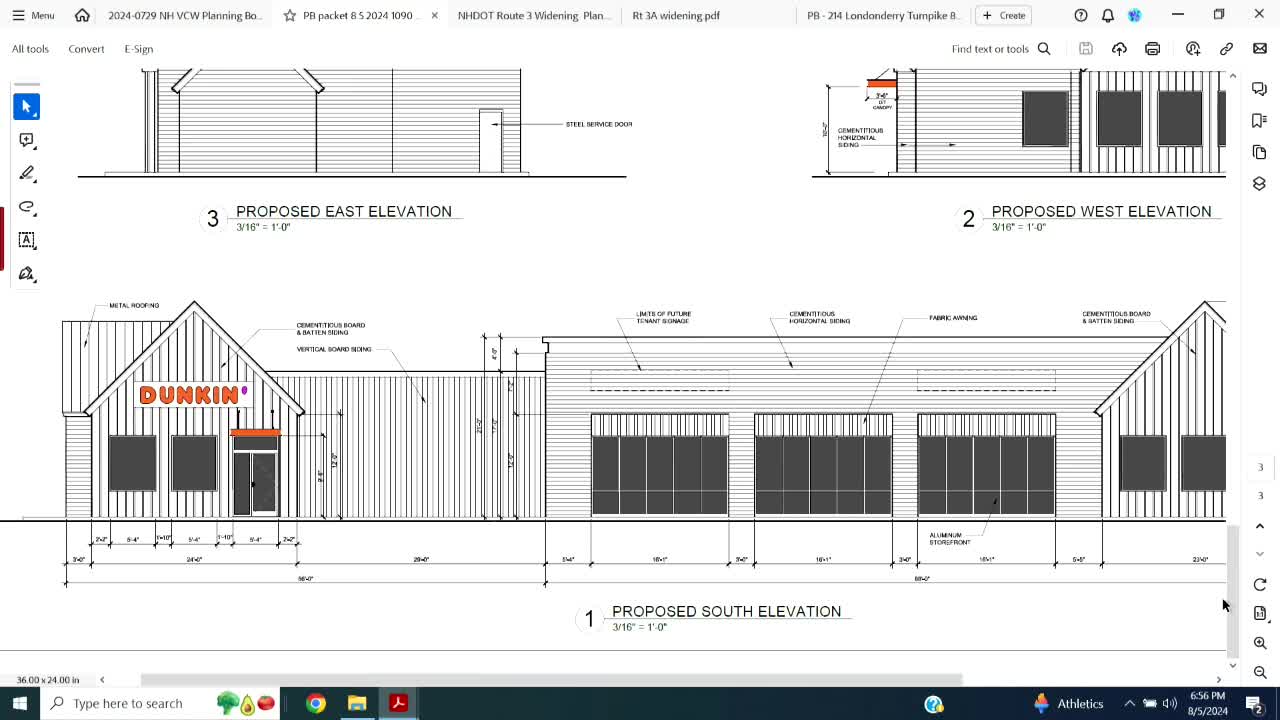
Task: Click the horizontal scrollbar at bottom
Action: 550,680
